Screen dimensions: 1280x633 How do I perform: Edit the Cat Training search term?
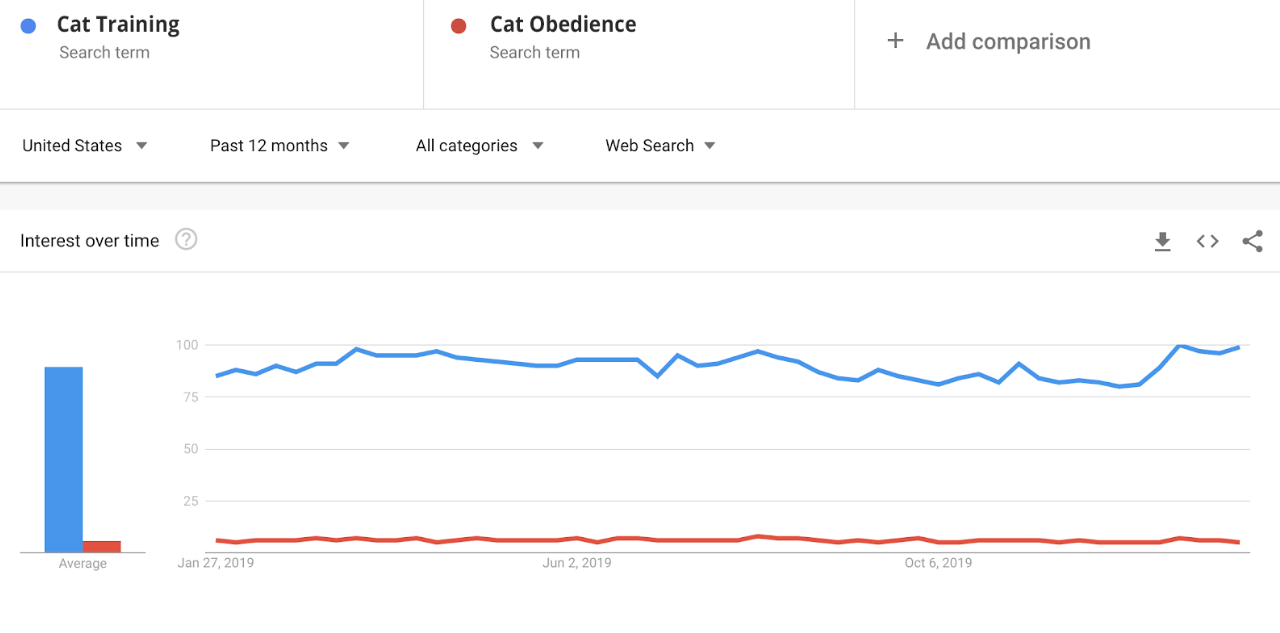tap(118, 25)
